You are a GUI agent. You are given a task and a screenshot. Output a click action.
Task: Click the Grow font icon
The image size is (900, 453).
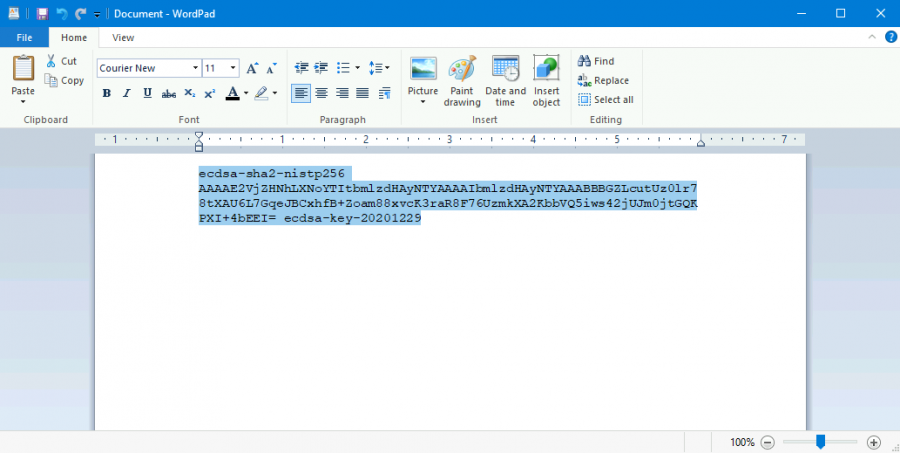click(x=252, y=68)
